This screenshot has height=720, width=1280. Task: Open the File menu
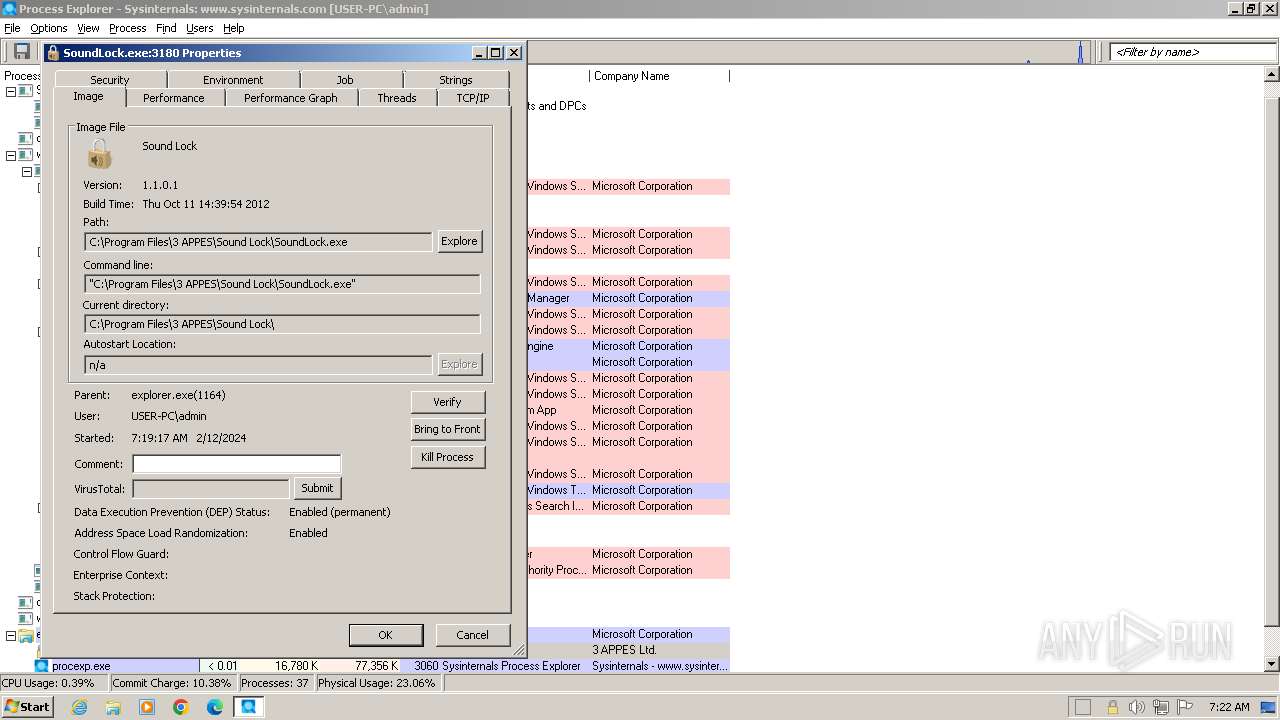click(12, 28)
